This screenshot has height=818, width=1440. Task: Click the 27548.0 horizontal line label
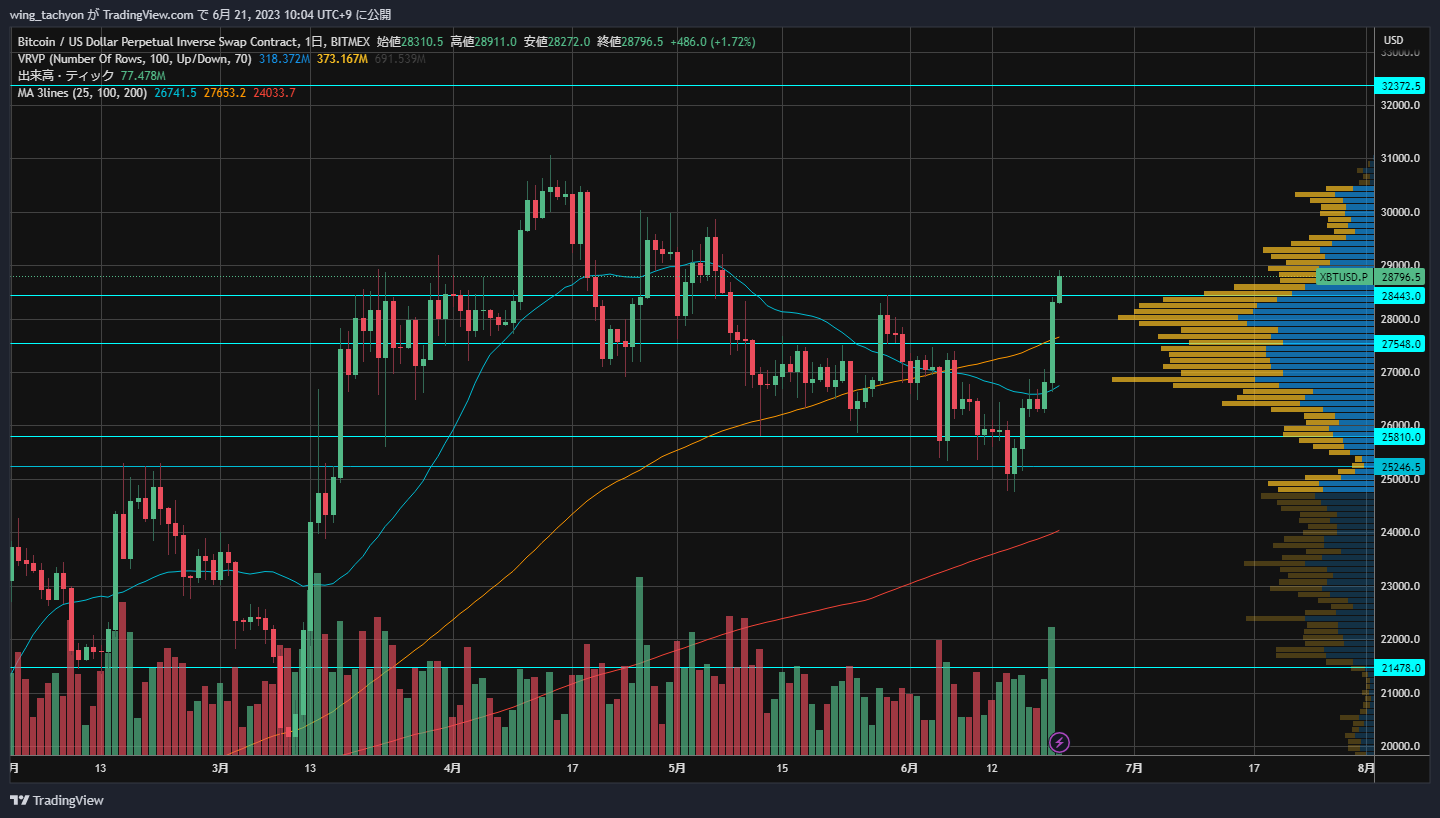(1401, 344)
